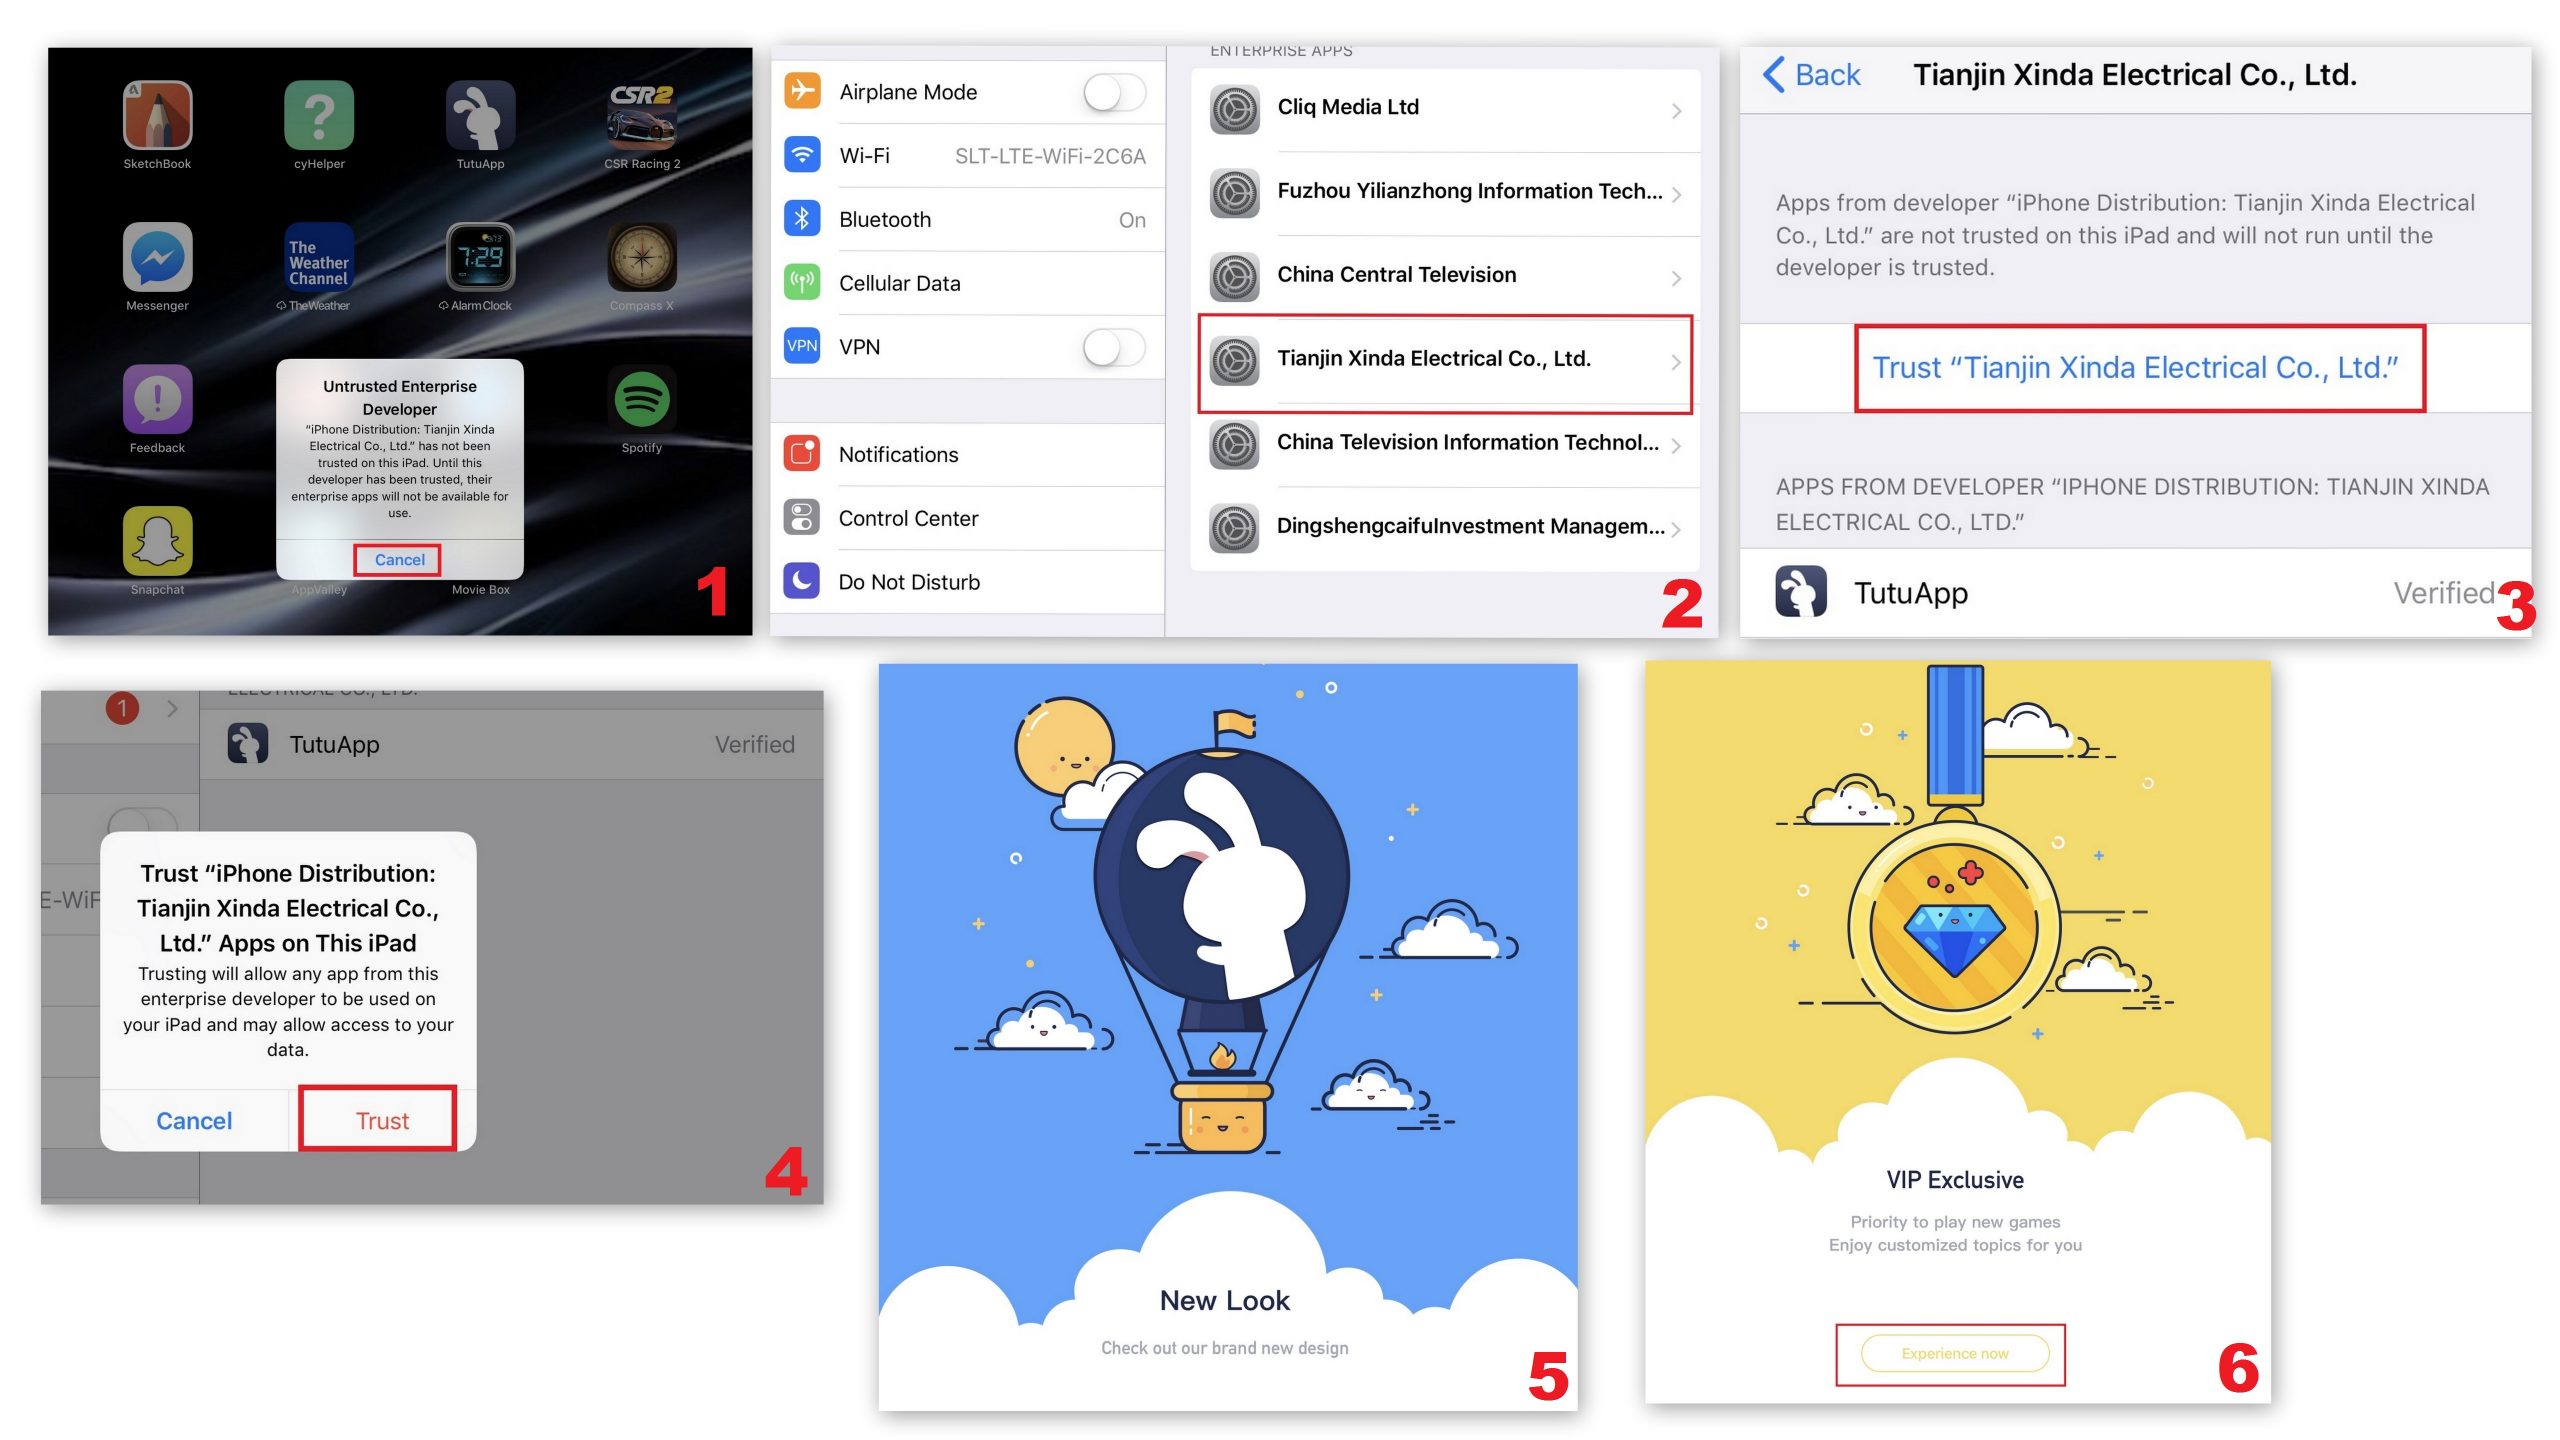
Task: Click Trust in confirmation dialog
Action: click(382, 1120)
